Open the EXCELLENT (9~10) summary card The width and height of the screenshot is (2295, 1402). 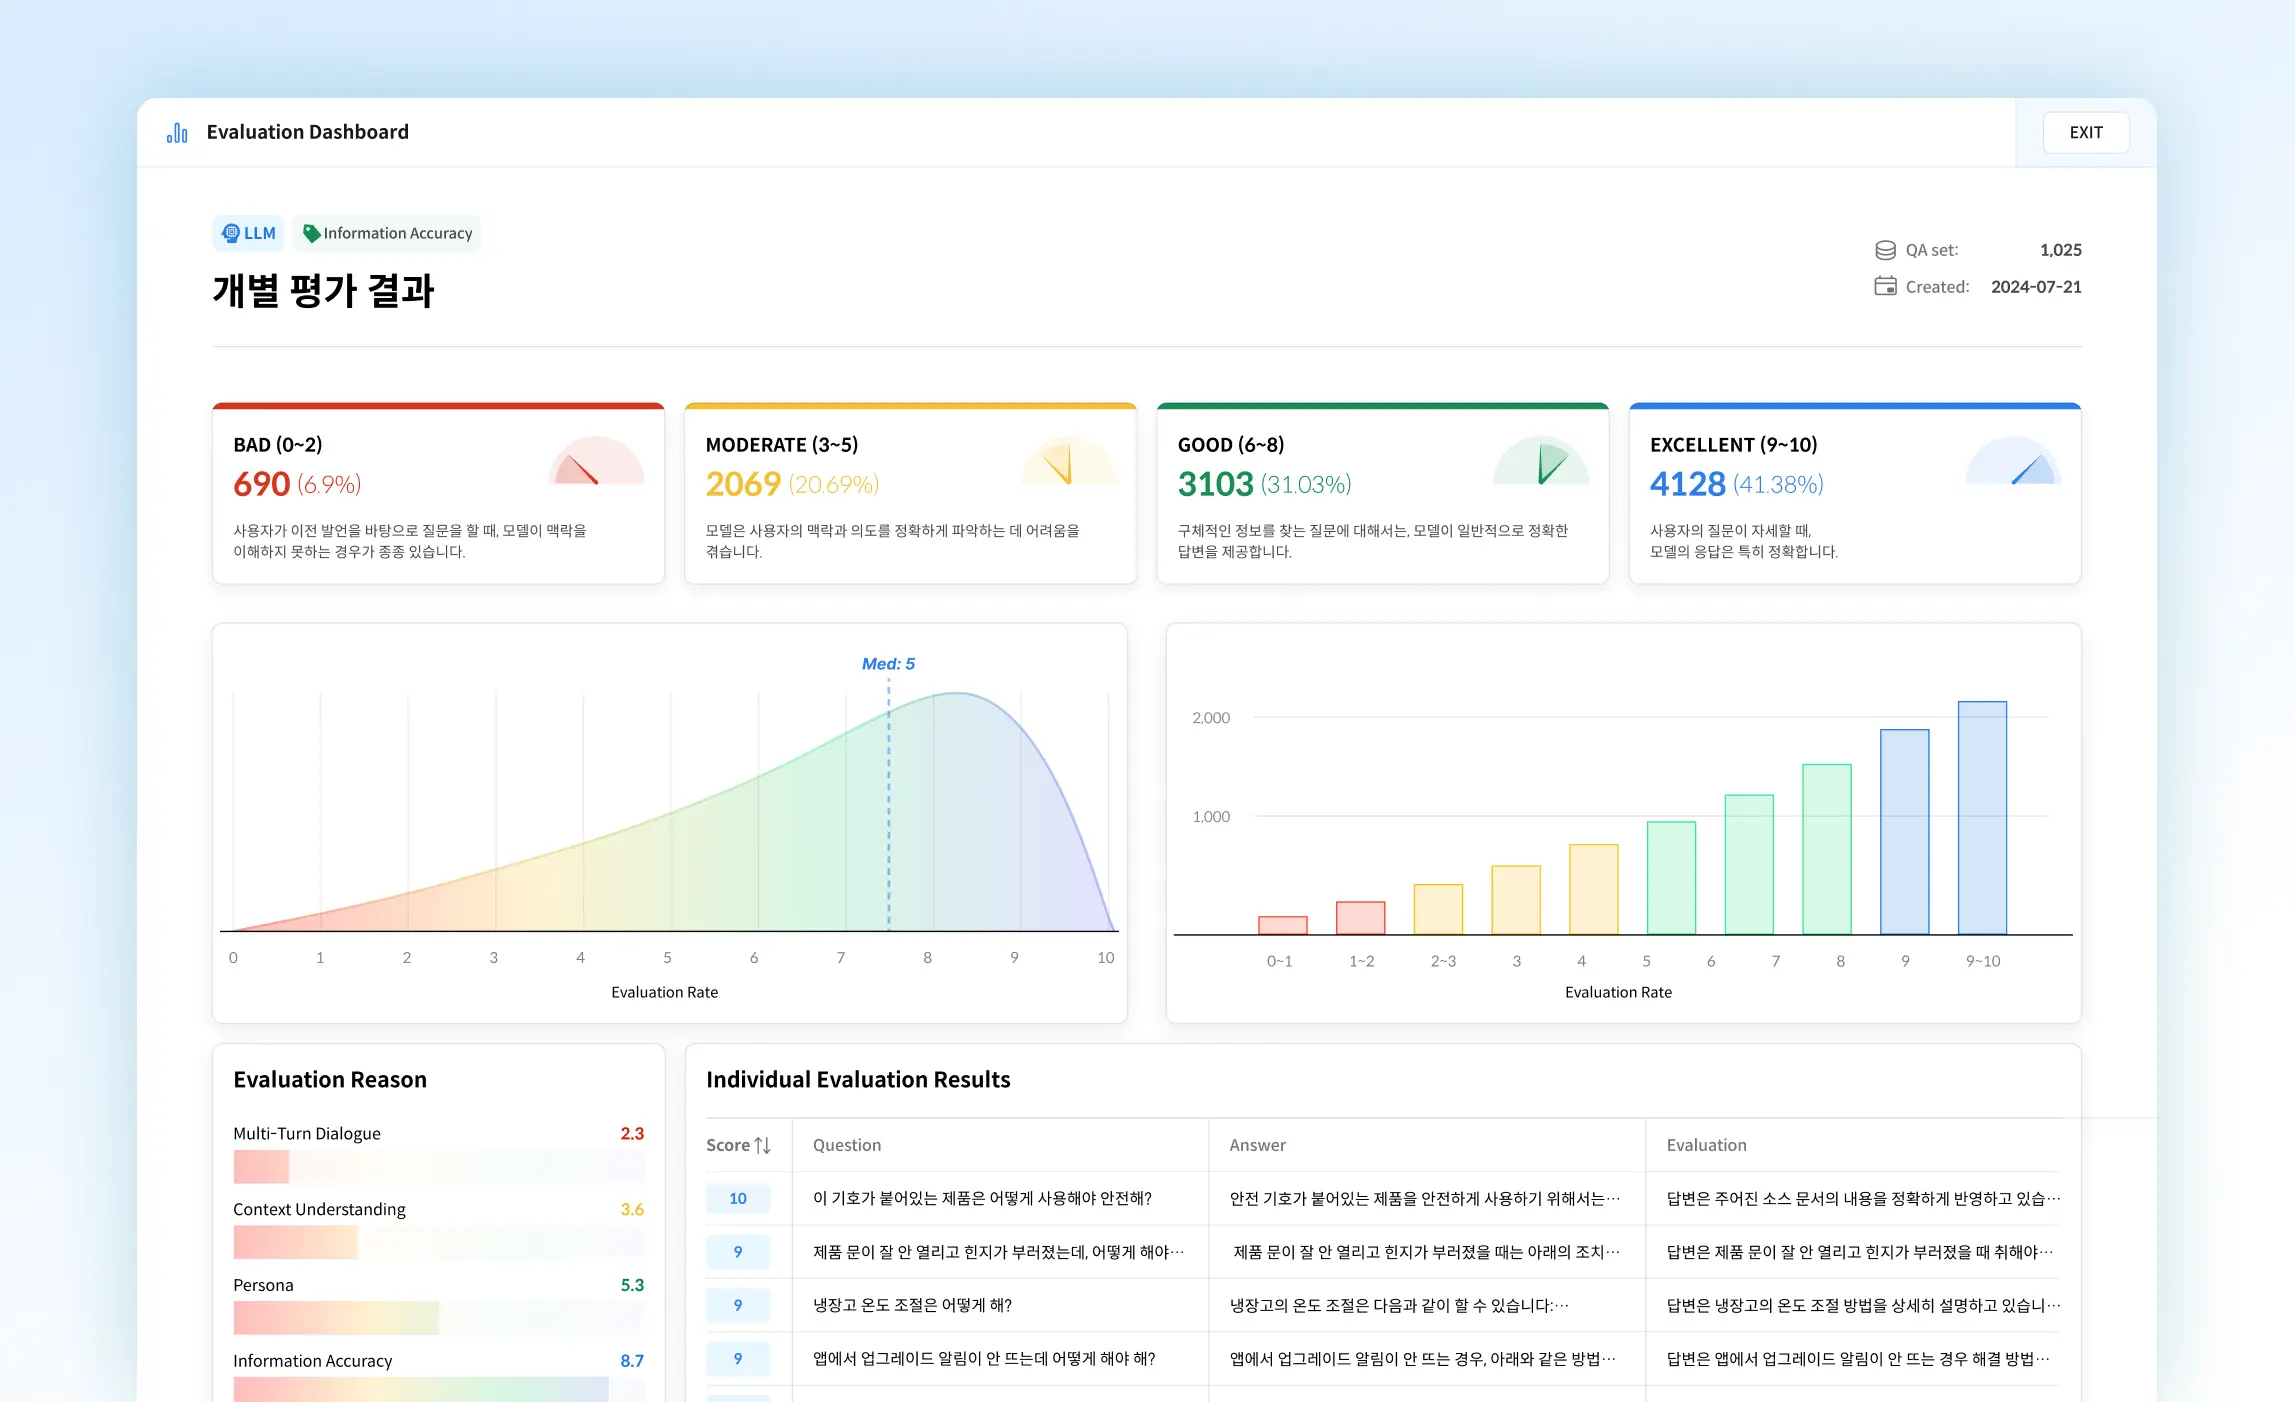point(1855,493)
